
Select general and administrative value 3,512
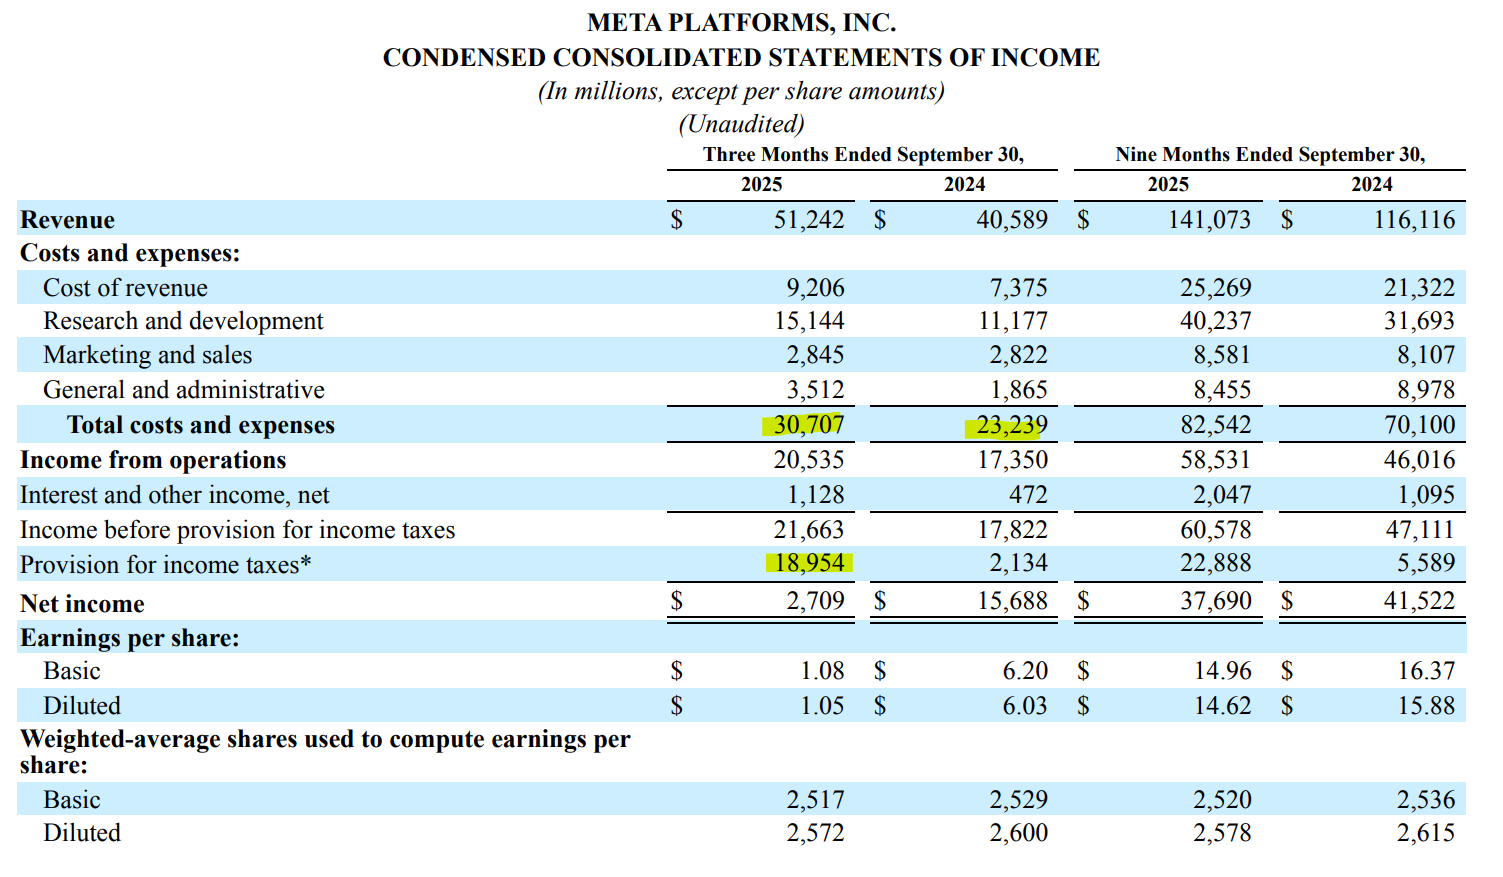(815, 390)
